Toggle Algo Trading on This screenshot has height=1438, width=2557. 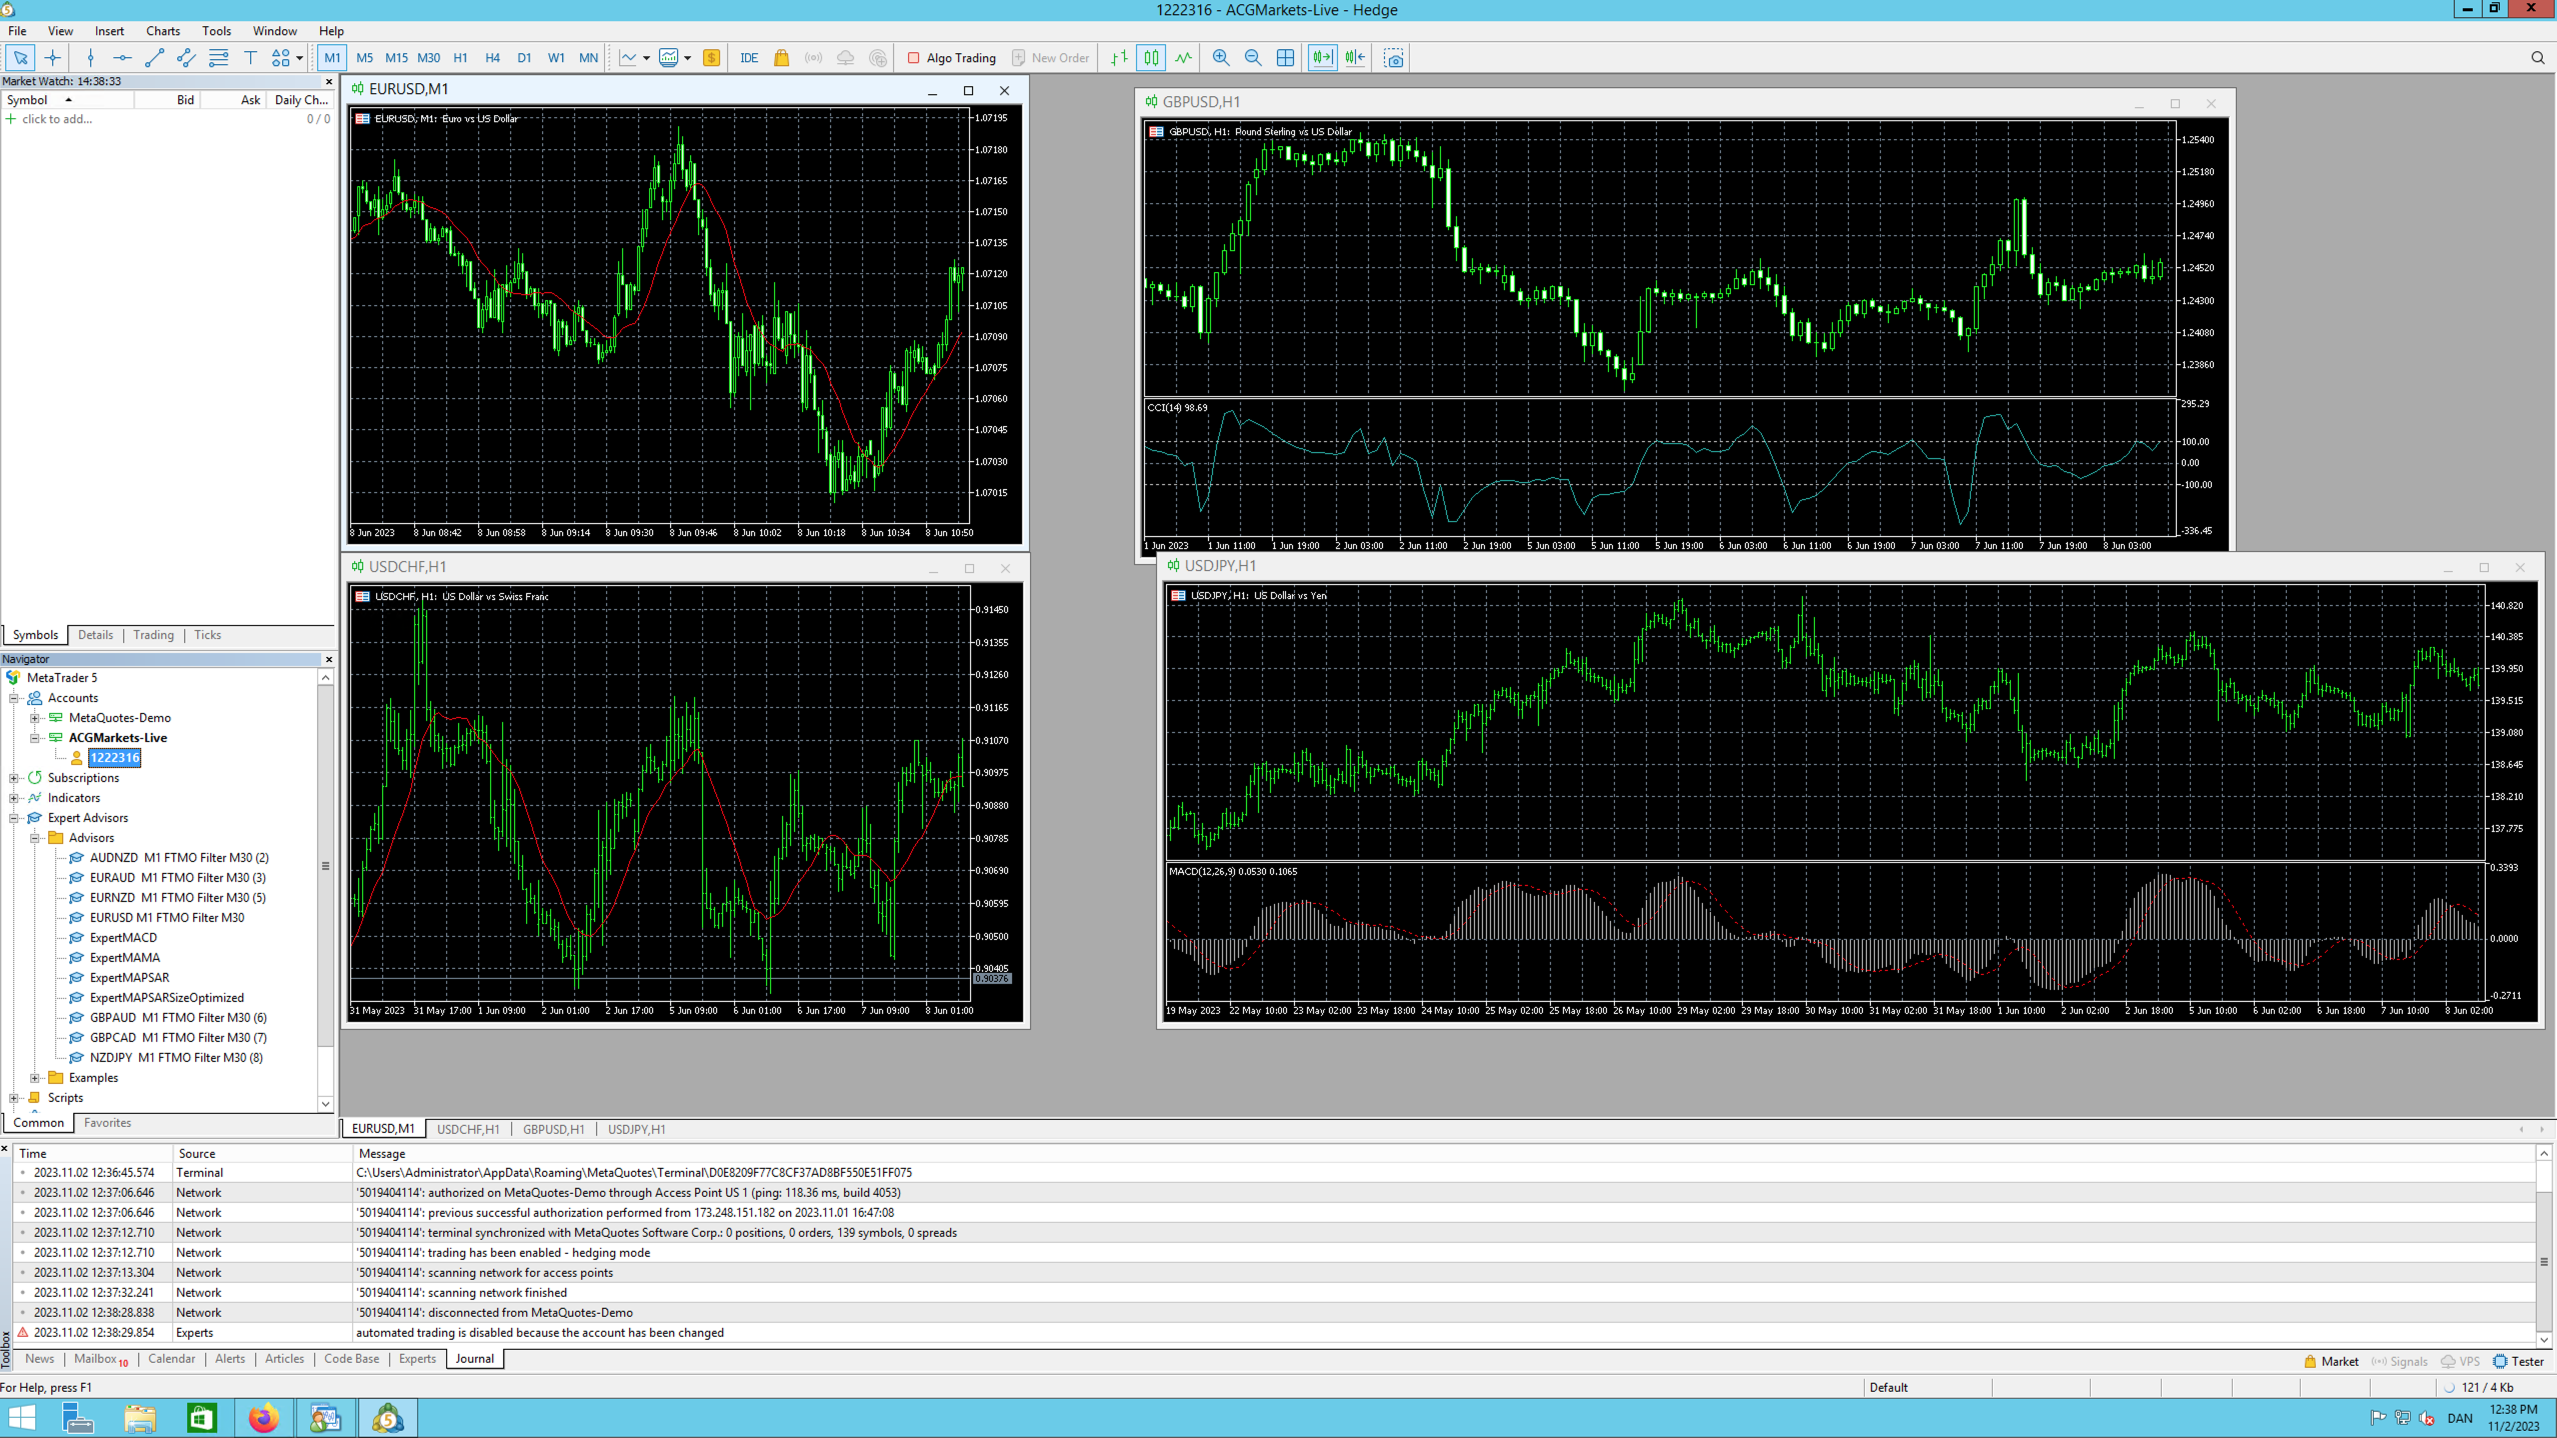tap(951, 58)
